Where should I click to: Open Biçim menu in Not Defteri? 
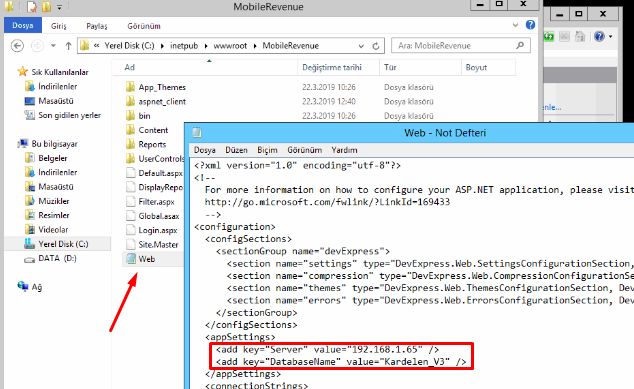point(267,150)
